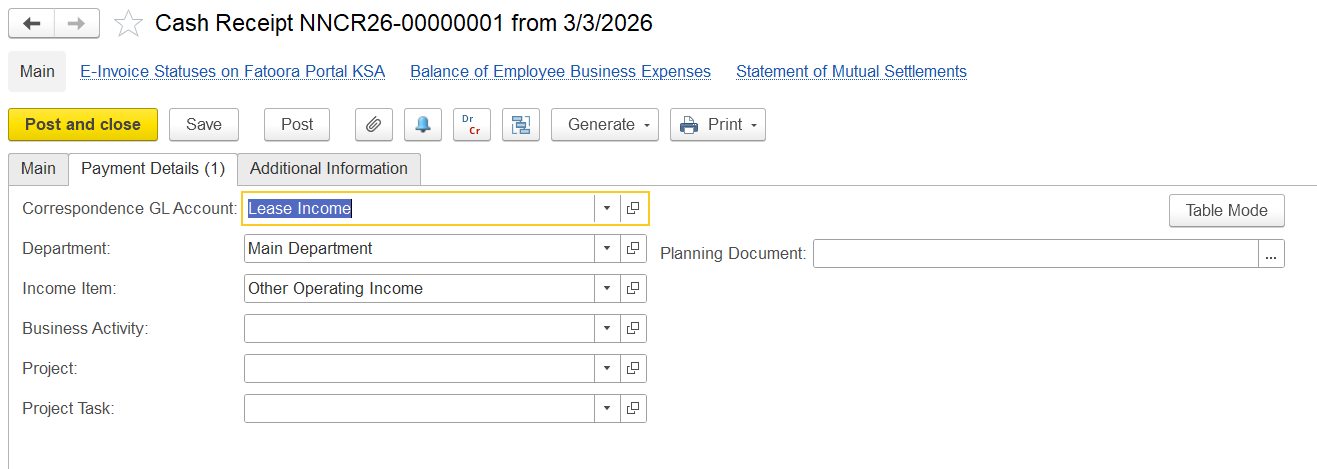
Task: Click the bell reminder icon
Action: pos(422,125)
